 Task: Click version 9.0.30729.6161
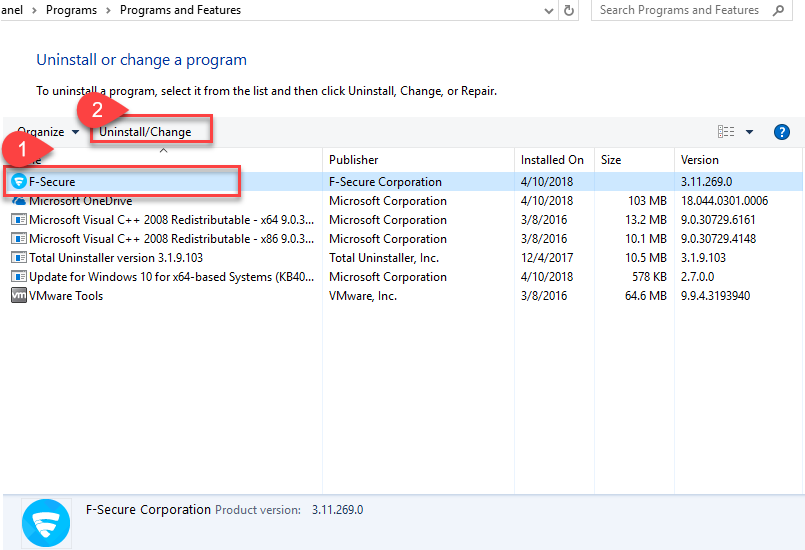(x=718, y=220)
